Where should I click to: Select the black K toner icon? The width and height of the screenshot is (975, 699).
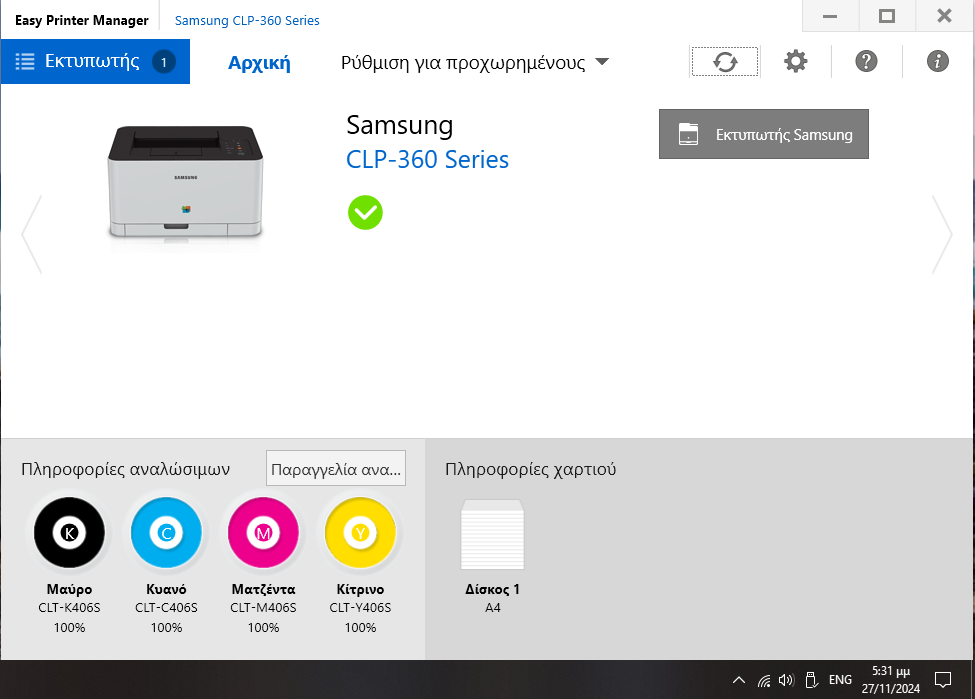click(x=69, y=532)
